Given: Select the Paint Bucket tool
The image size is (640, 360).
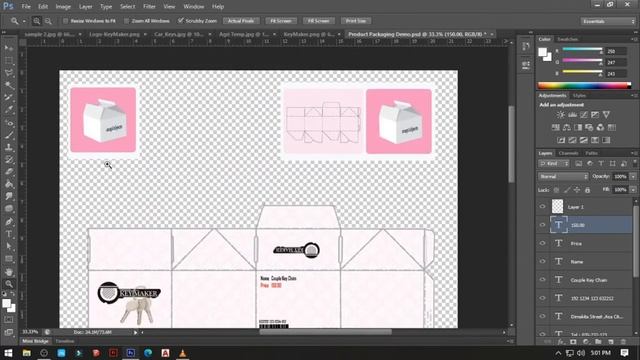Looking at the screenshot, I should [9, 184].
